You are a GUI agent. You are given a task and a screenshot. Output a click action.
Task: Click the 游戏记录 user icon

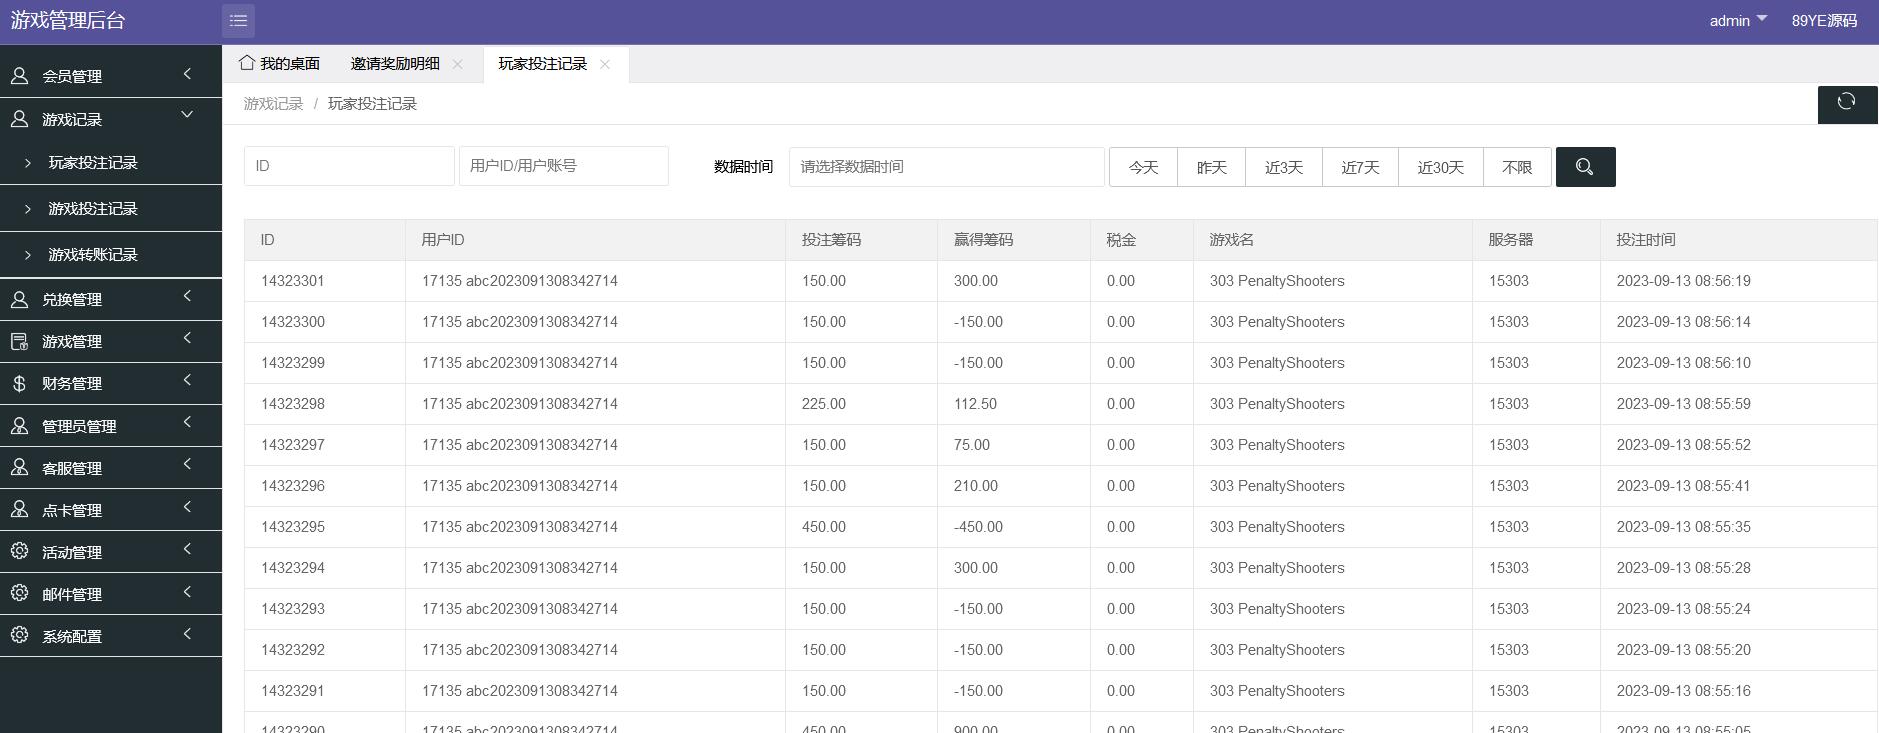tap(19, 119)
